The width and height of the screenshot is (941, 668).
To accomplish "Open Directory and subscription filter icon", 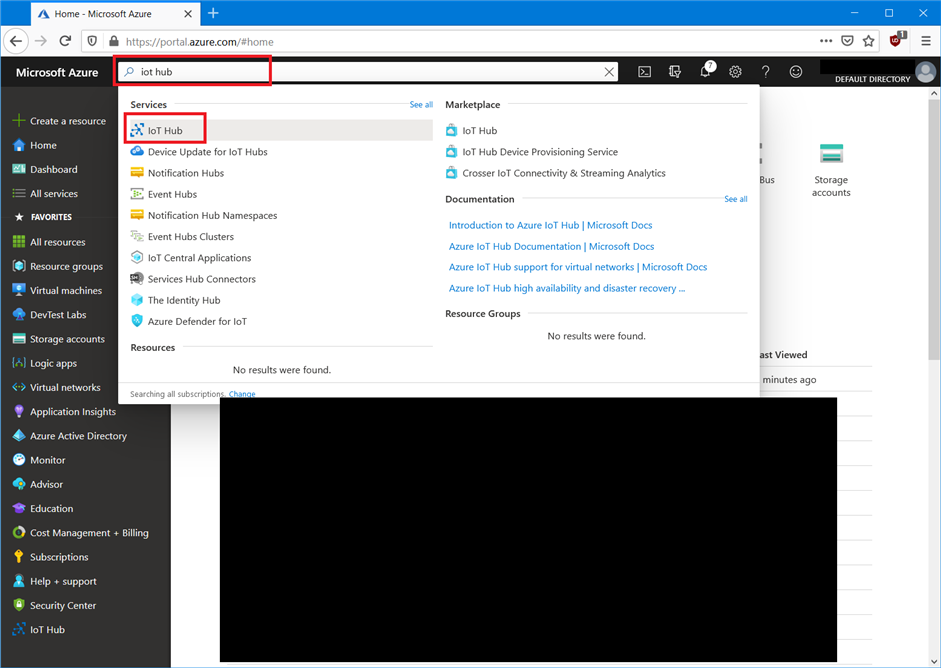I will pos(675,72).
